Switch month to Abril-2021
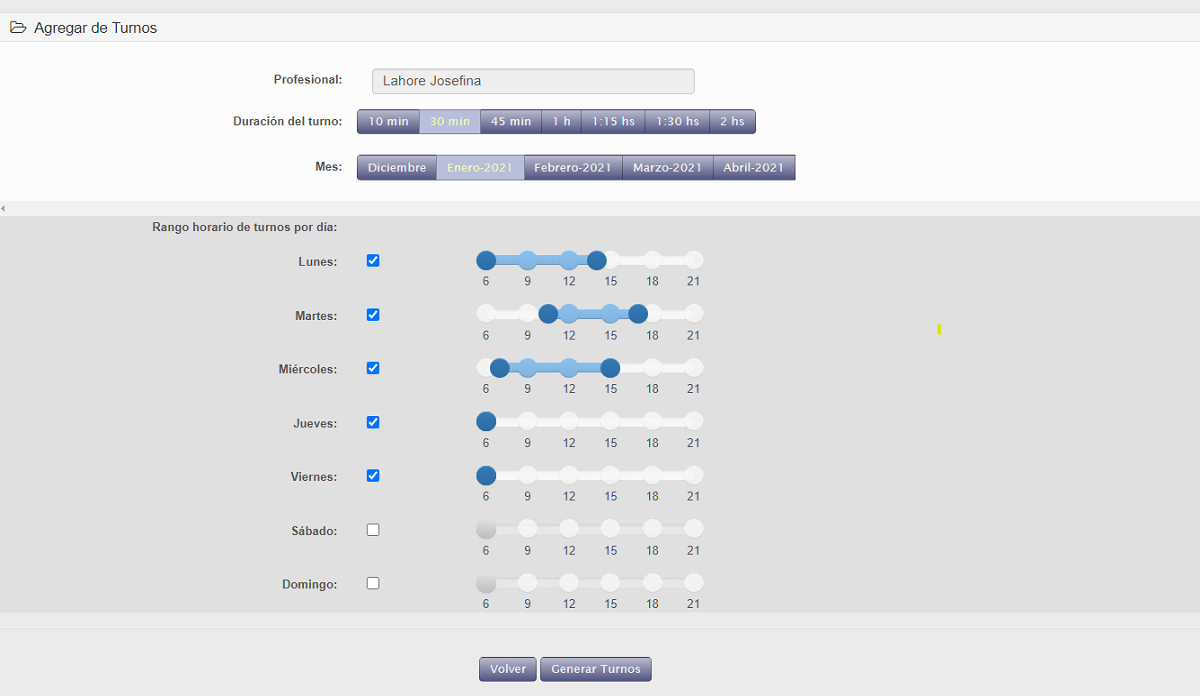 [754, 167]
